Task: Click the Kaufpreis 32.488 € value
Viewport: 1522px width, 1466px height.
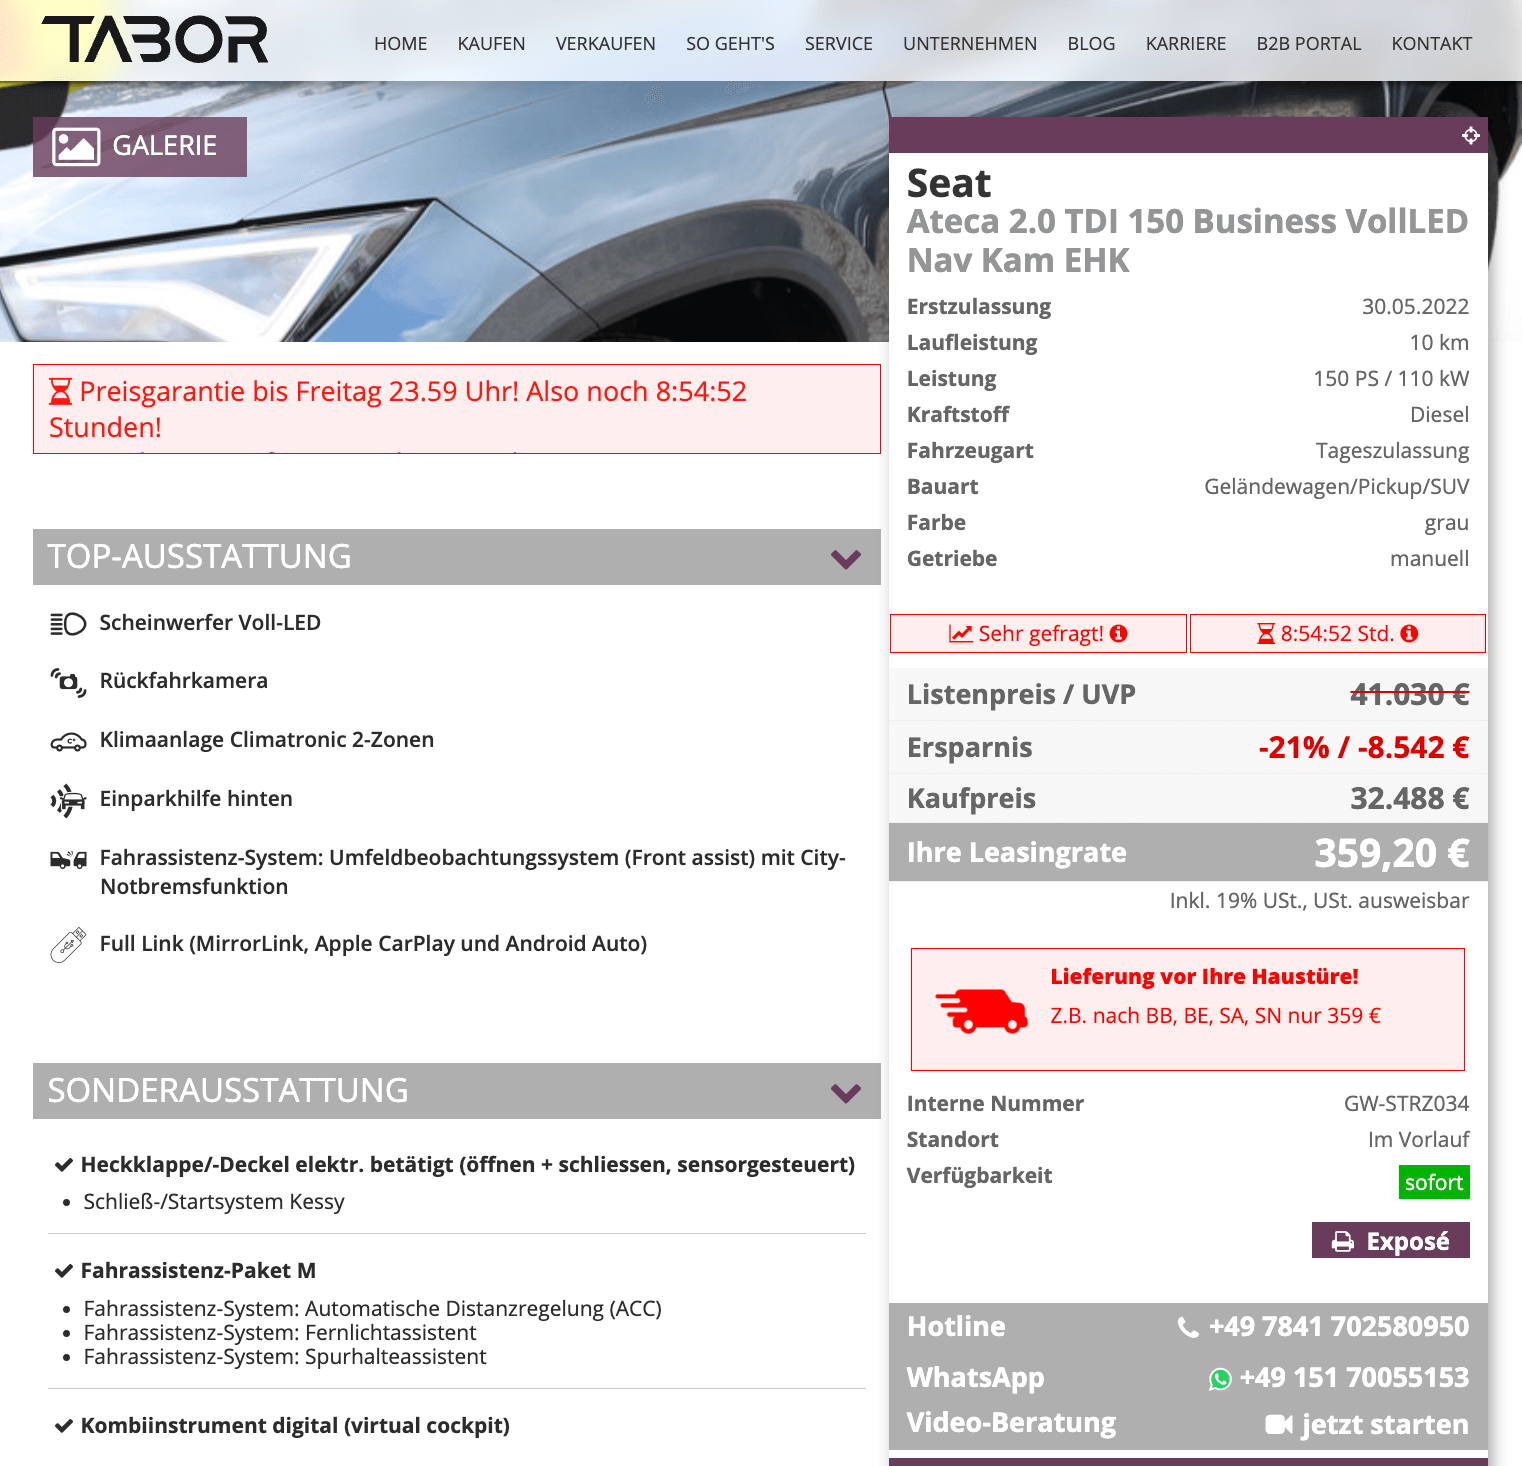Action: coord(1410,798)
